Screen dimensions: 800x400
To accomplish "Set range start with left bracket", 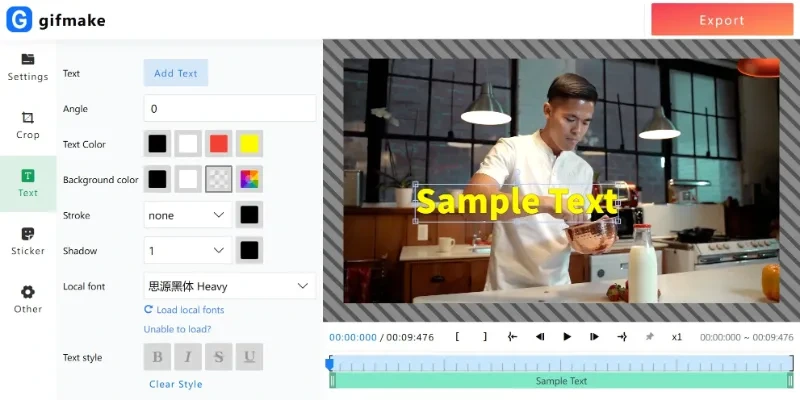I will (457, 337).
